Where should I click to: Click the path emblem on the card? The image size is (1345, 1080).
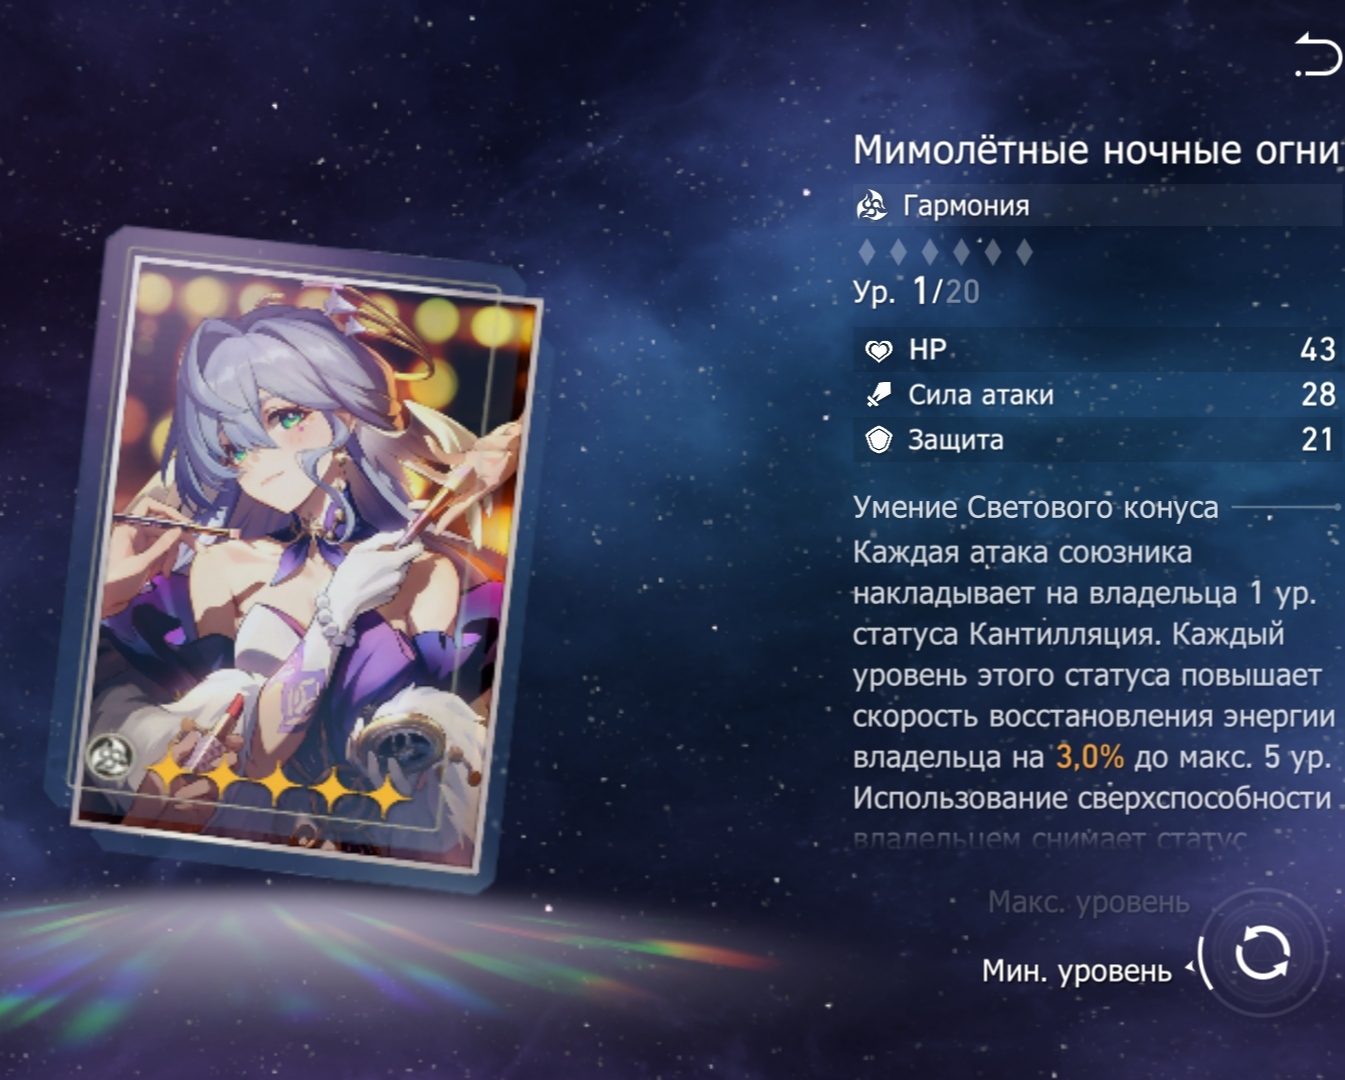point(107,756)
